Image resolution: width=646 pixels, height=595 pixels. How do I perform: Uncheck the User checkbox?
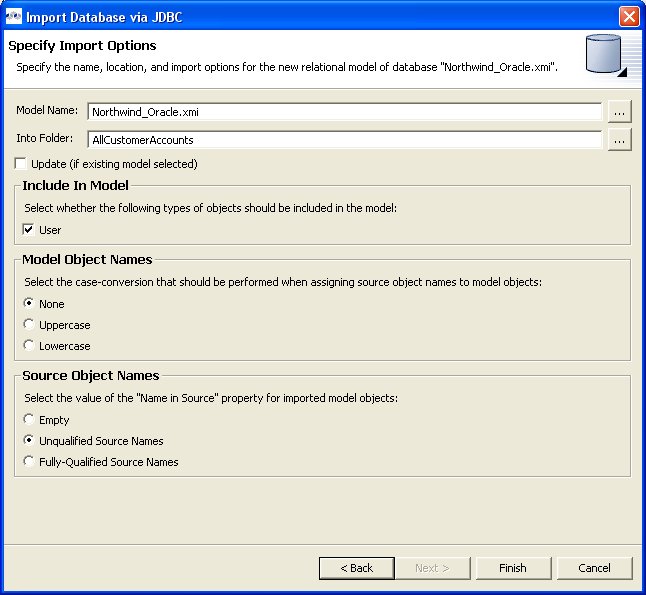[29, 230]
